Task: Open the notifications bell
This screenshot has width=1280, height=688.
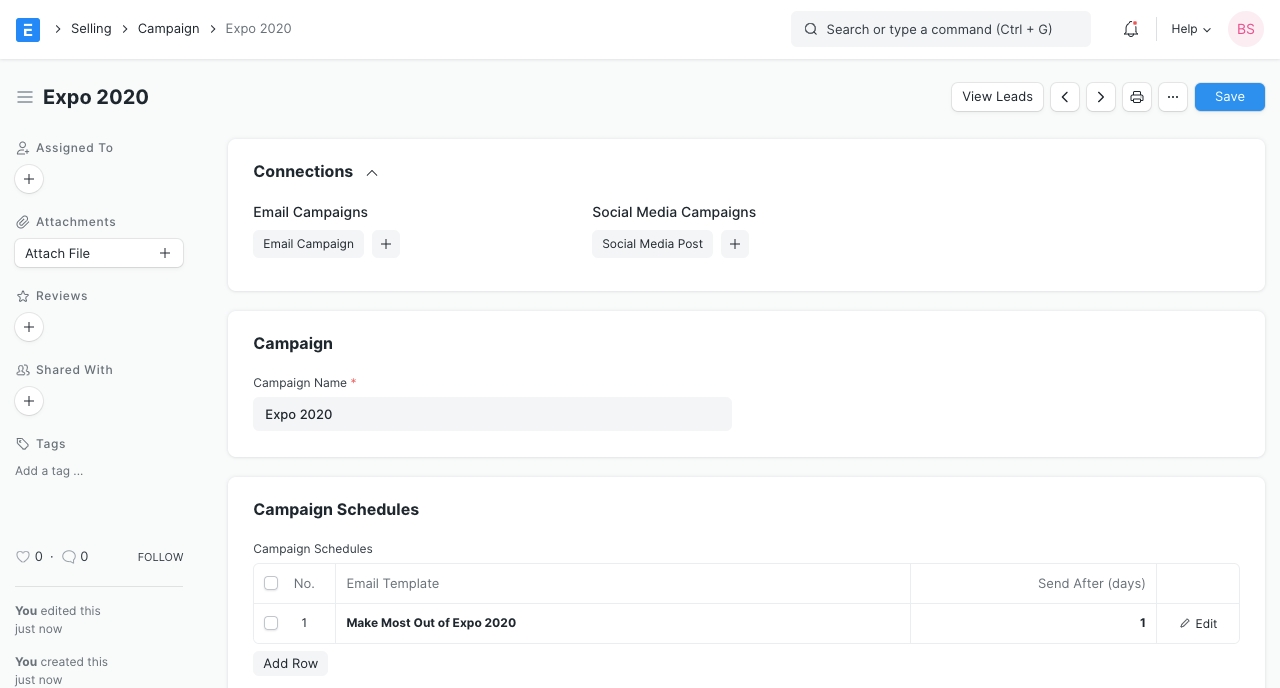Action: 1131,29
